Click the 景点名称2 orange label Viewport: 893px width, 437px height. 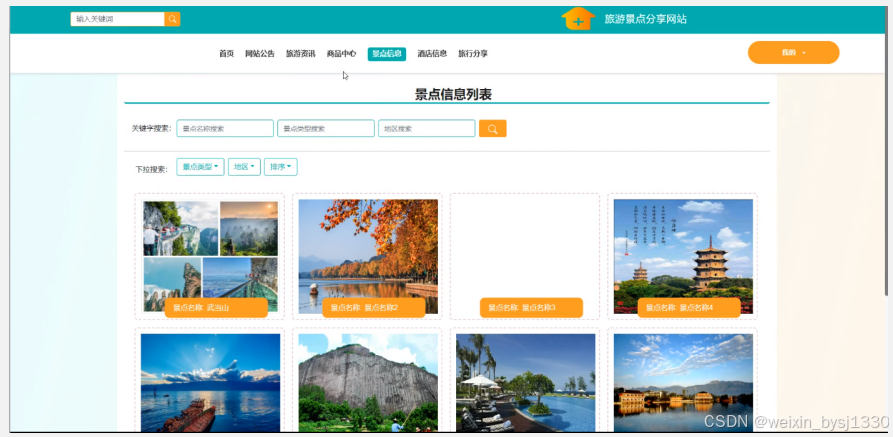click(374, 308)
